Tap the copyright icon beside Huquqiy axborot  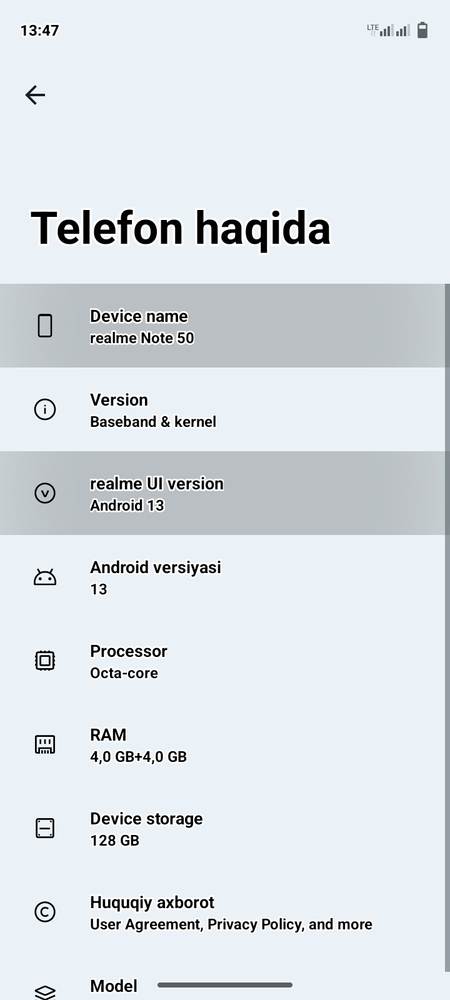tap(45, 912)
